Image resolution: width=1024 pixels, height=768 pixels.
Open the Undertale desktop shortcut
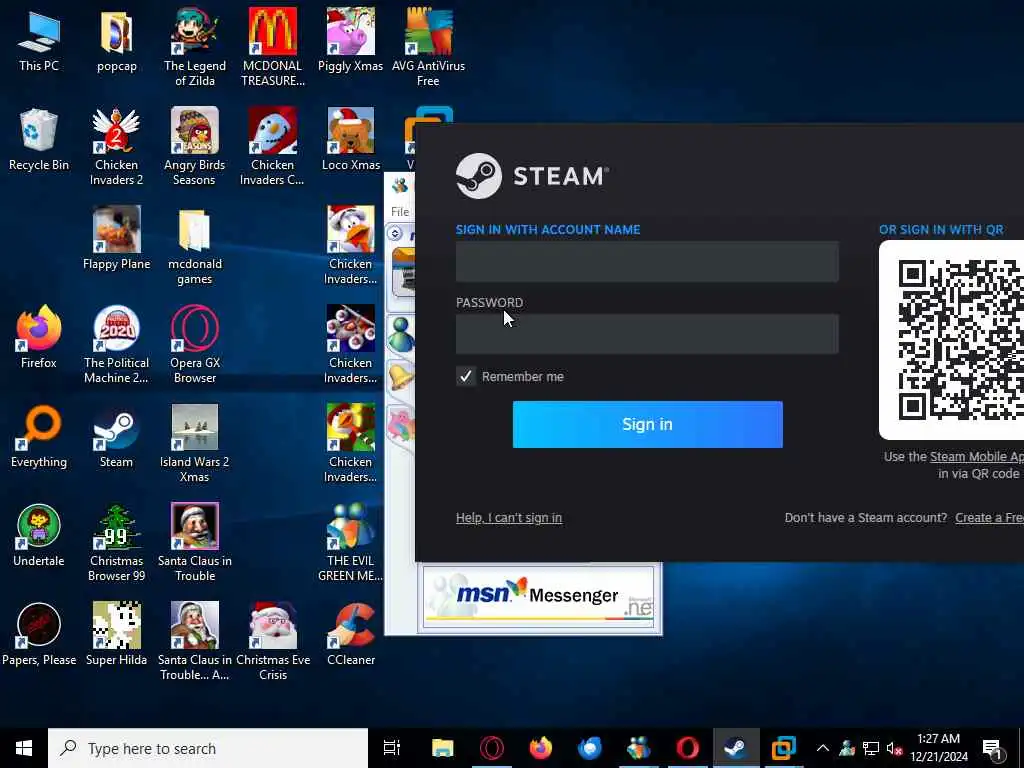(39, 536)
